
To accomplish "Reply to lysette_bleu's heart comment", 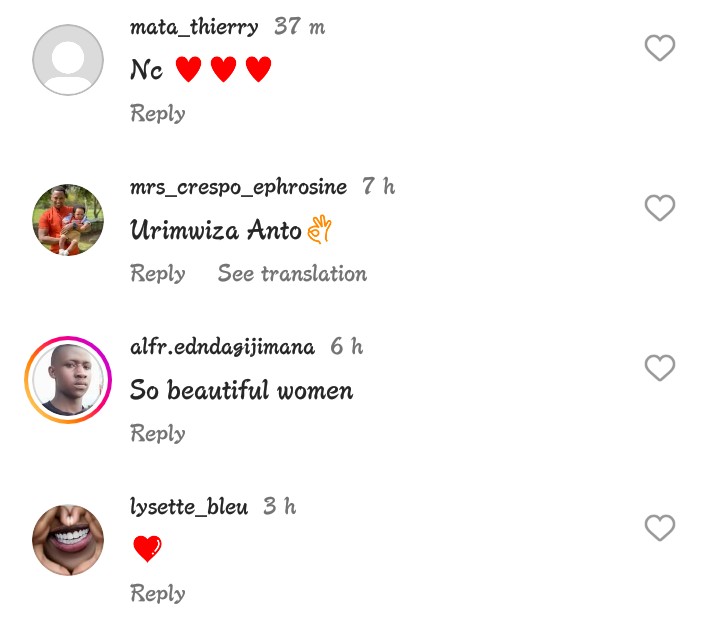I will pyautogui.click(x=158, y=594).
